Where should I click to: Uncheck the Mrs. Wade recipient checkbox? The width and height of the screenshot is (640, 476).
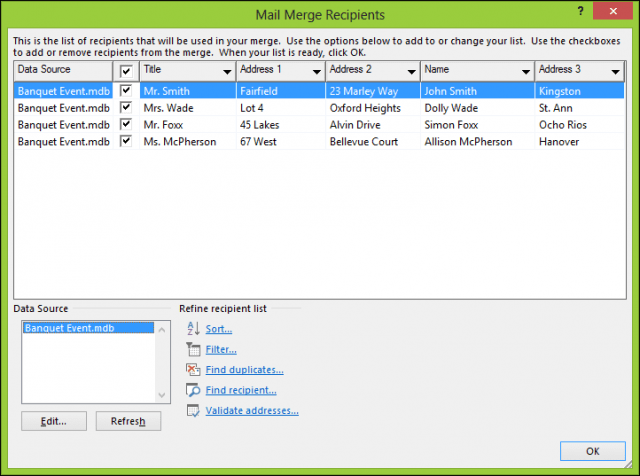coord(126,108)
